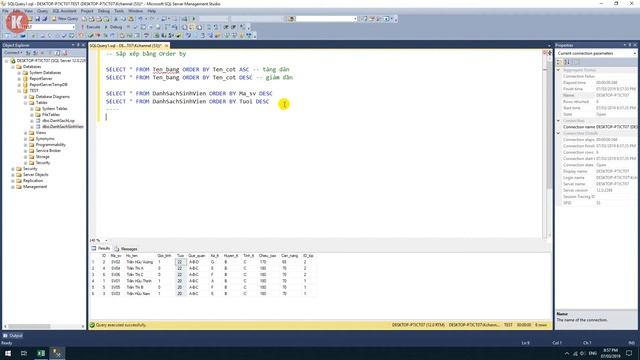Open the Project menu
640x360 pixels.
[x=87, y=11]
